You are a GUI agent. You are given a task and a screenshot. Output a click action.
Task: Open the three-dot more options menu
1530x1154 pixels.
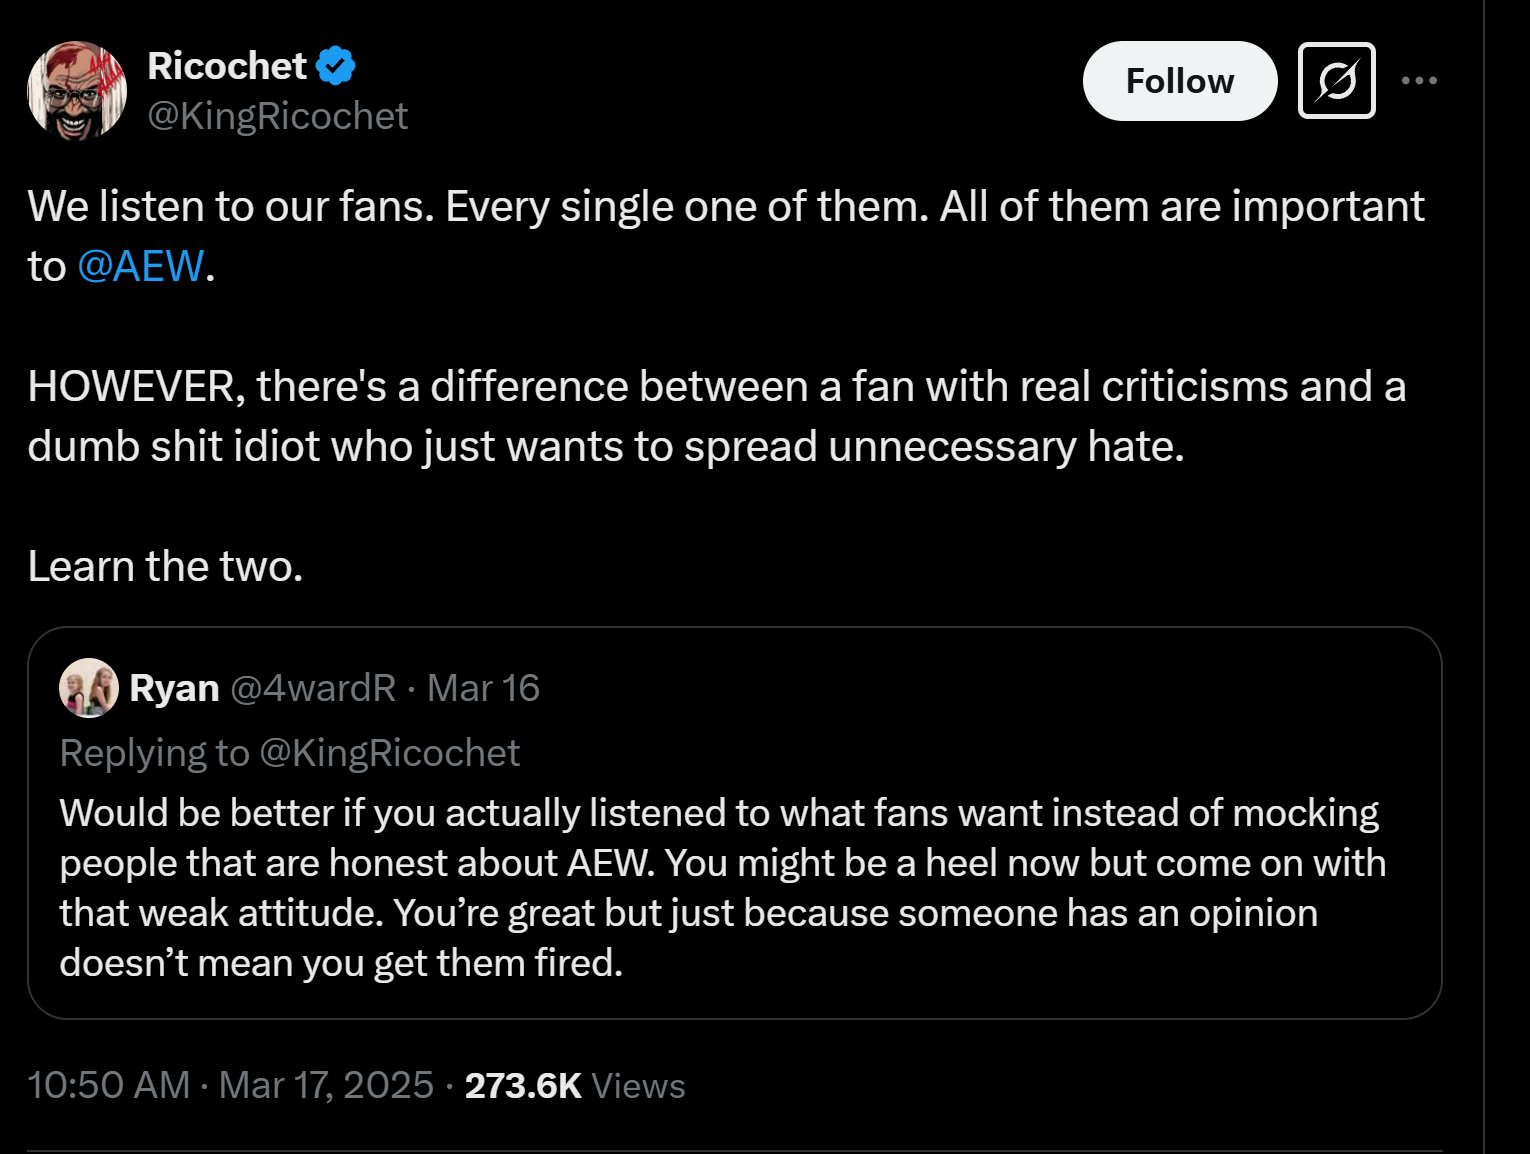1419,81
